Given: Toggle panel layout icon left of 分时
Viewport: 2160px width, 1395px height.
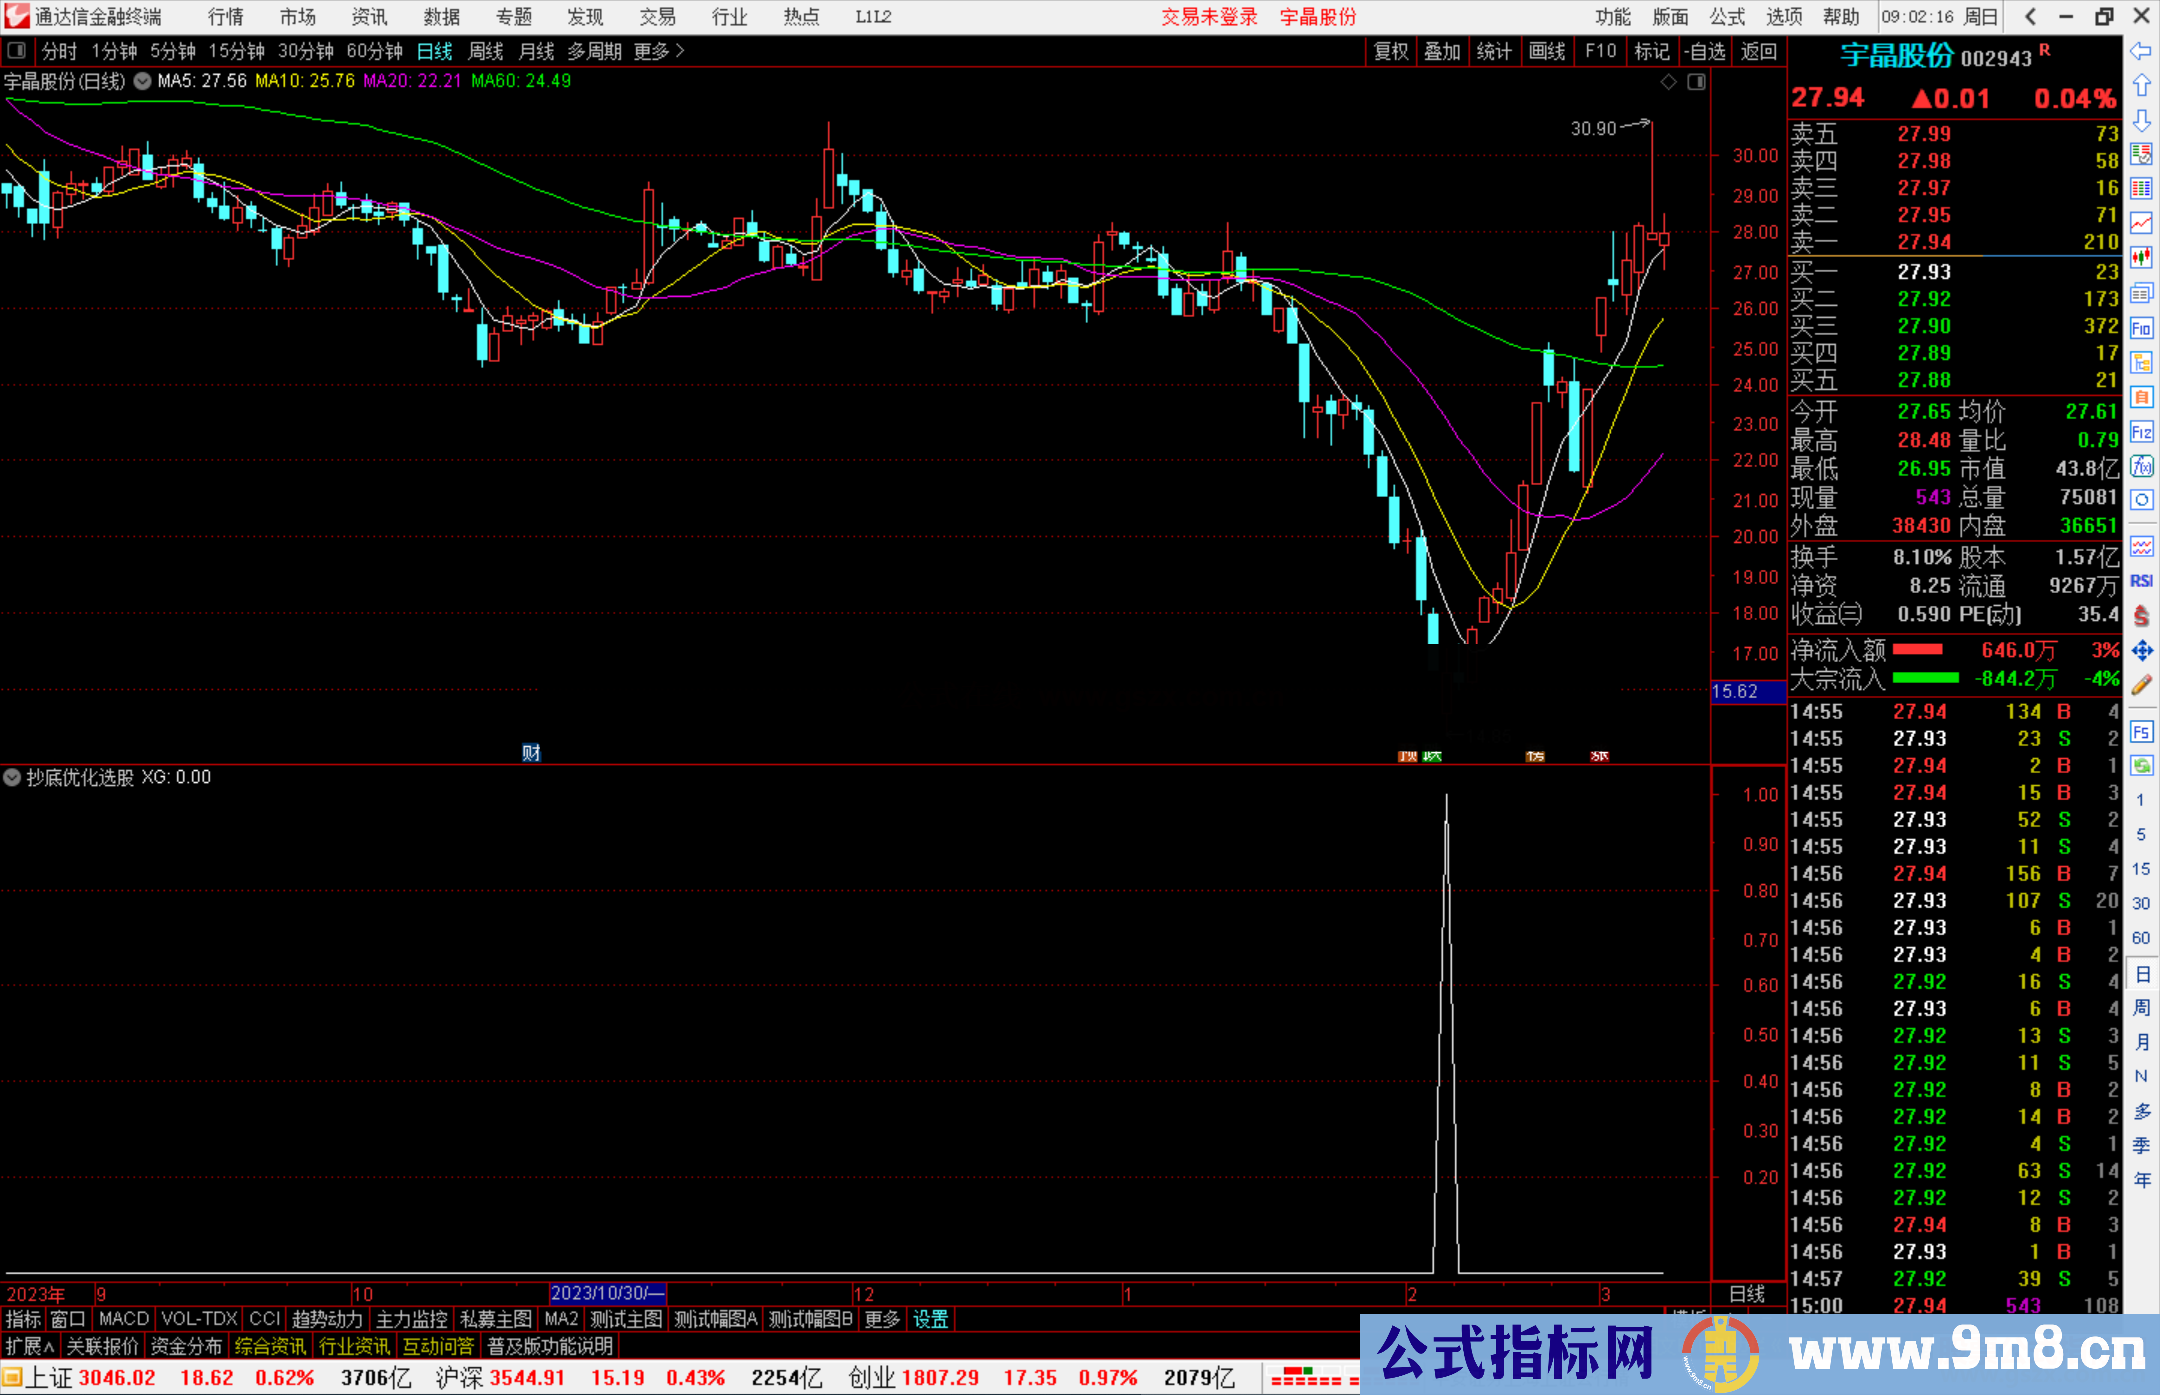Looking at the screenshot, I should (17, 50).
